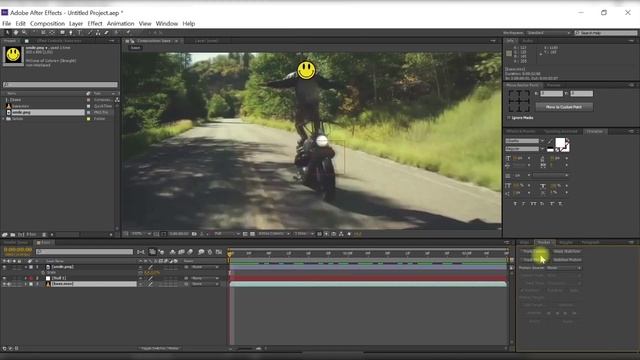Open the Graph Editor from timeline header

pos(219,252)
